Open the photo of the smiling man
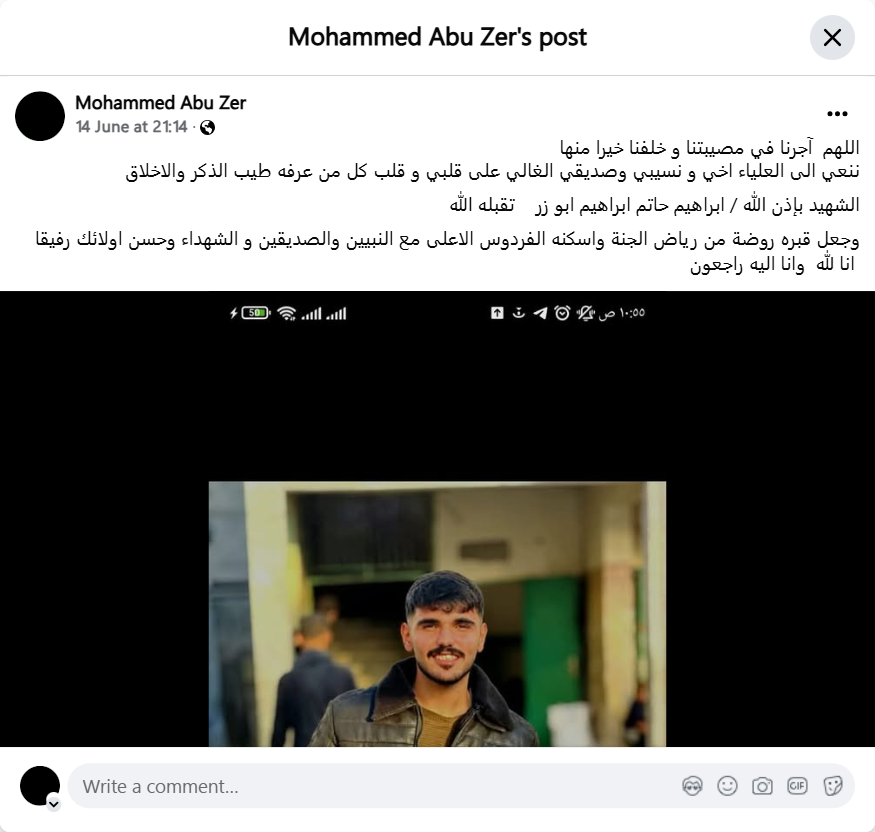The image size is (875, 832). coord(438,518)
